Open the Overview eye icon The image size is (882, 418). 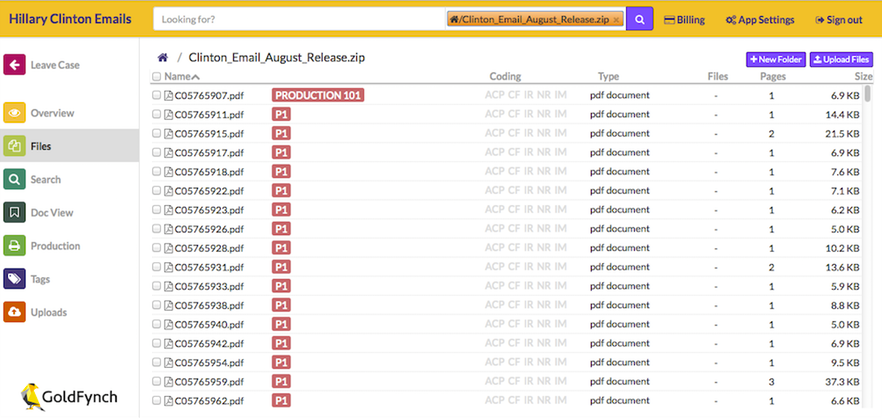tap(14, 113)
